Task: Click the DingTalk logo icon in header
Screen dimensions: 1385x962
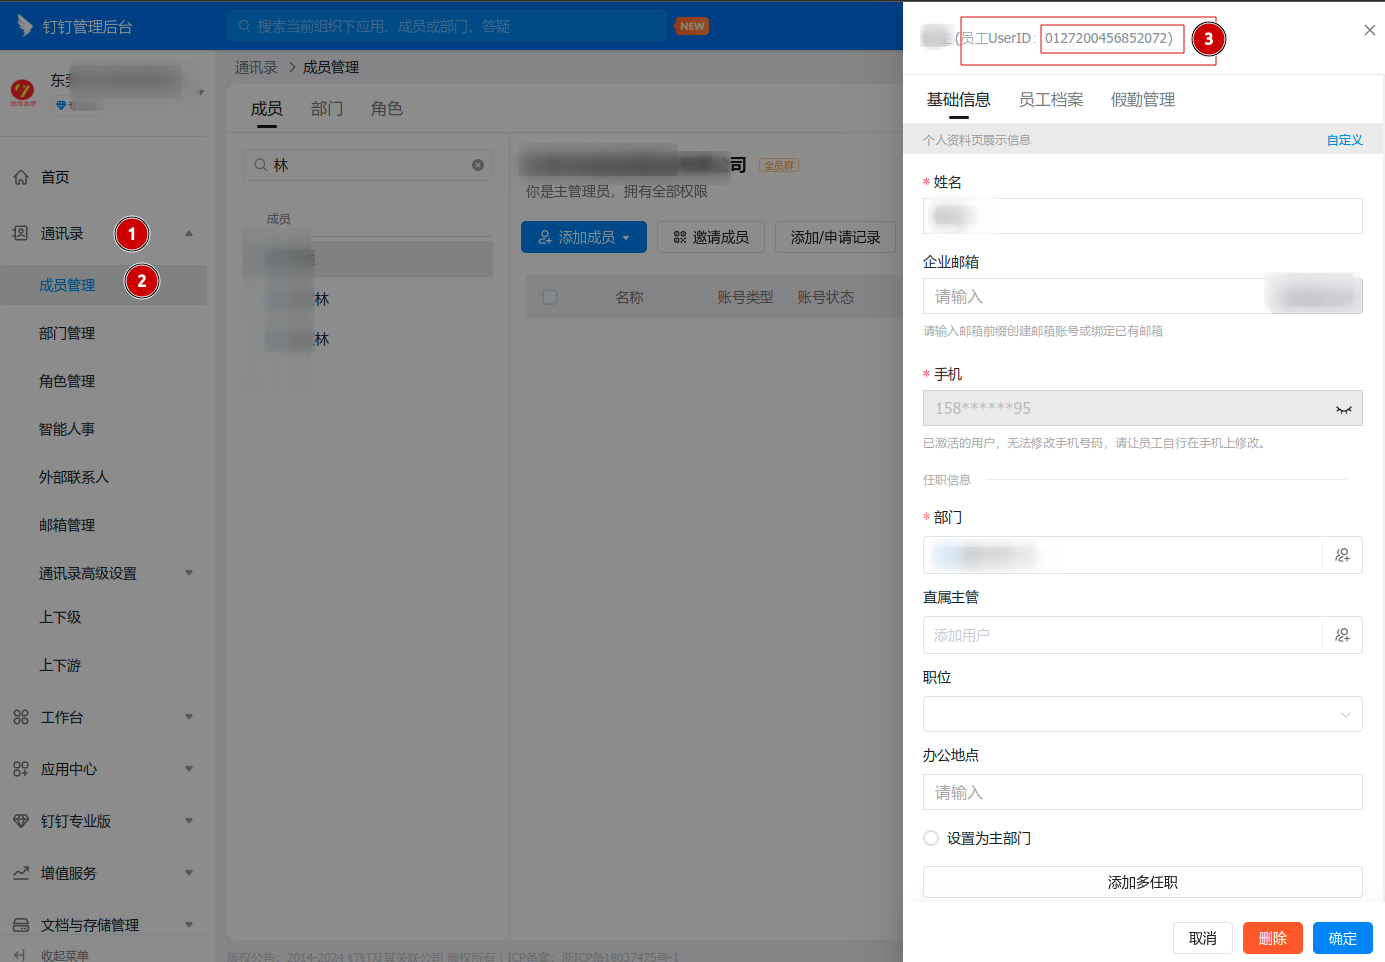Action: (25, 26)
